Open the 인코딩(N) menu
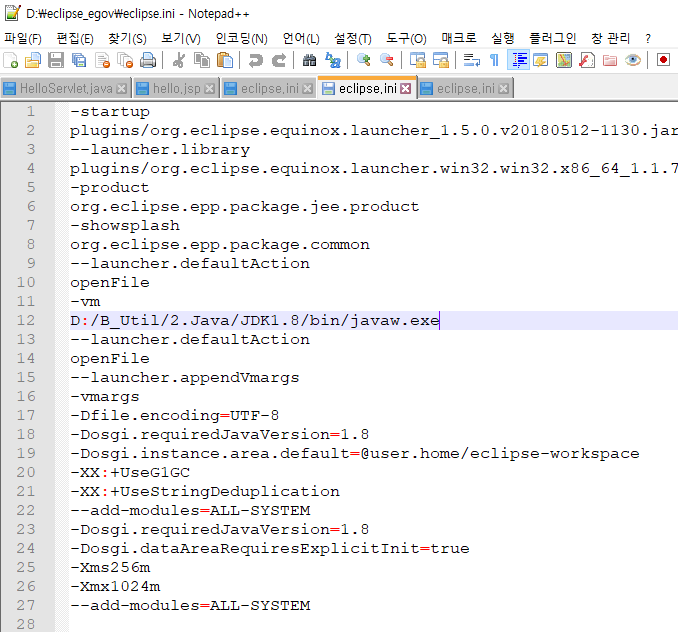This screenshot has height=632, width=678. coord(242,38)
